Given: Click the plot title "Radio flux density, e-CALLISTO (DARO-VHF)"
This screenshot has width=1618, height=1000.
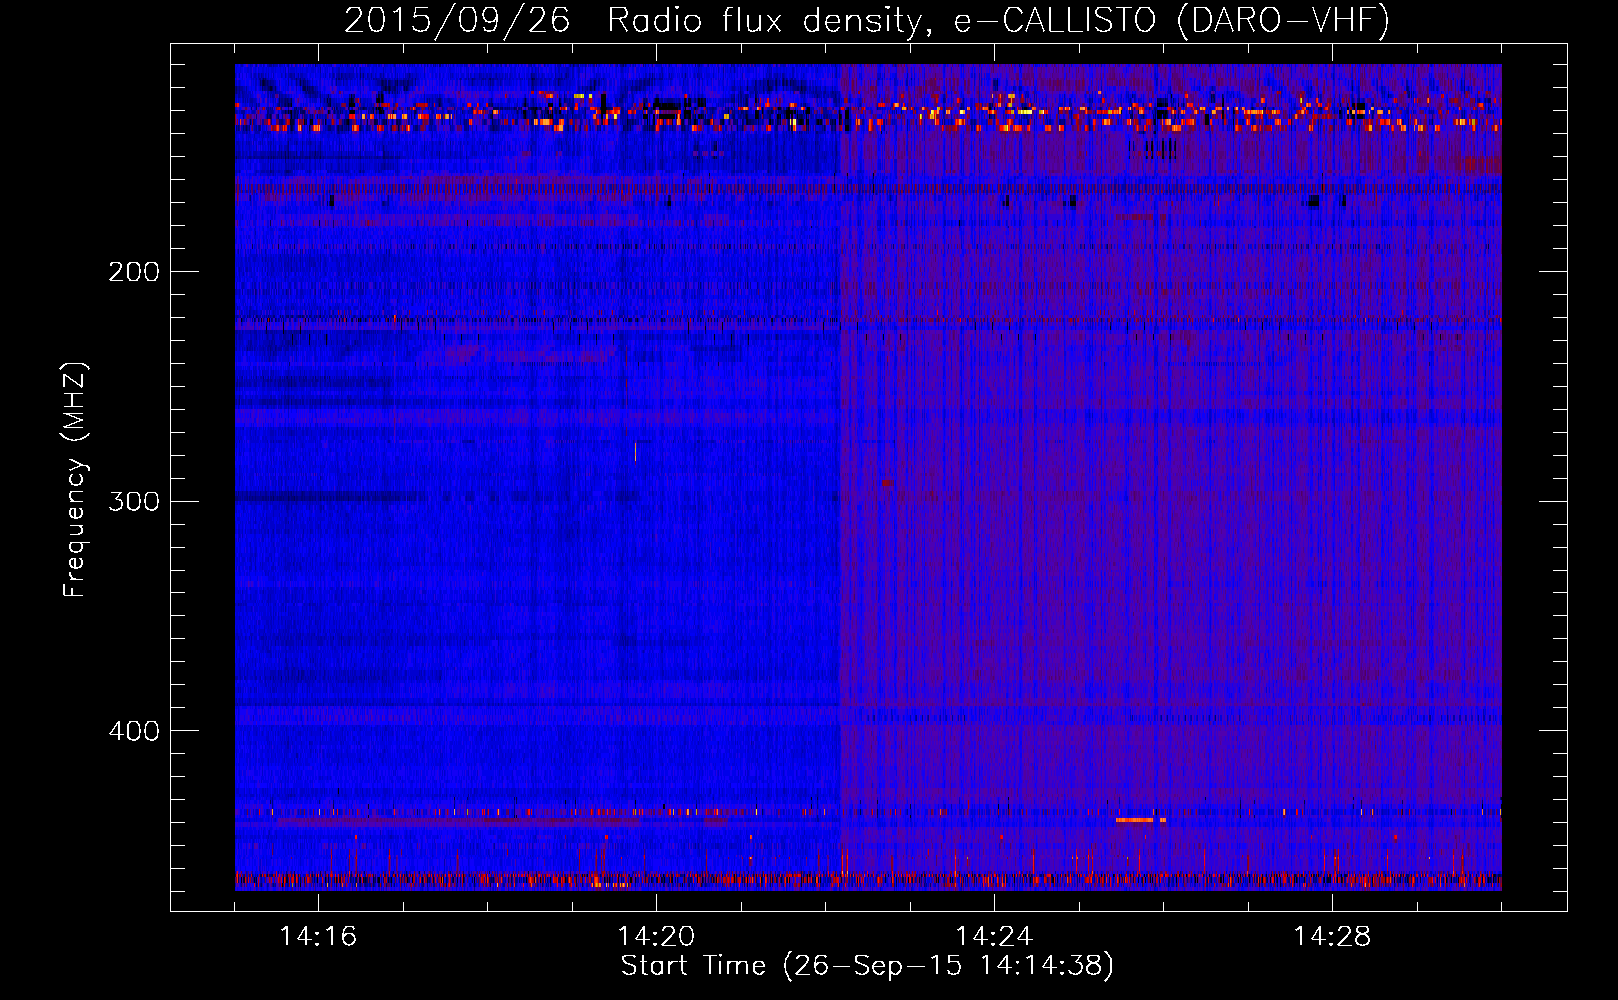Looking at the screenshot, I should (998, 20).
